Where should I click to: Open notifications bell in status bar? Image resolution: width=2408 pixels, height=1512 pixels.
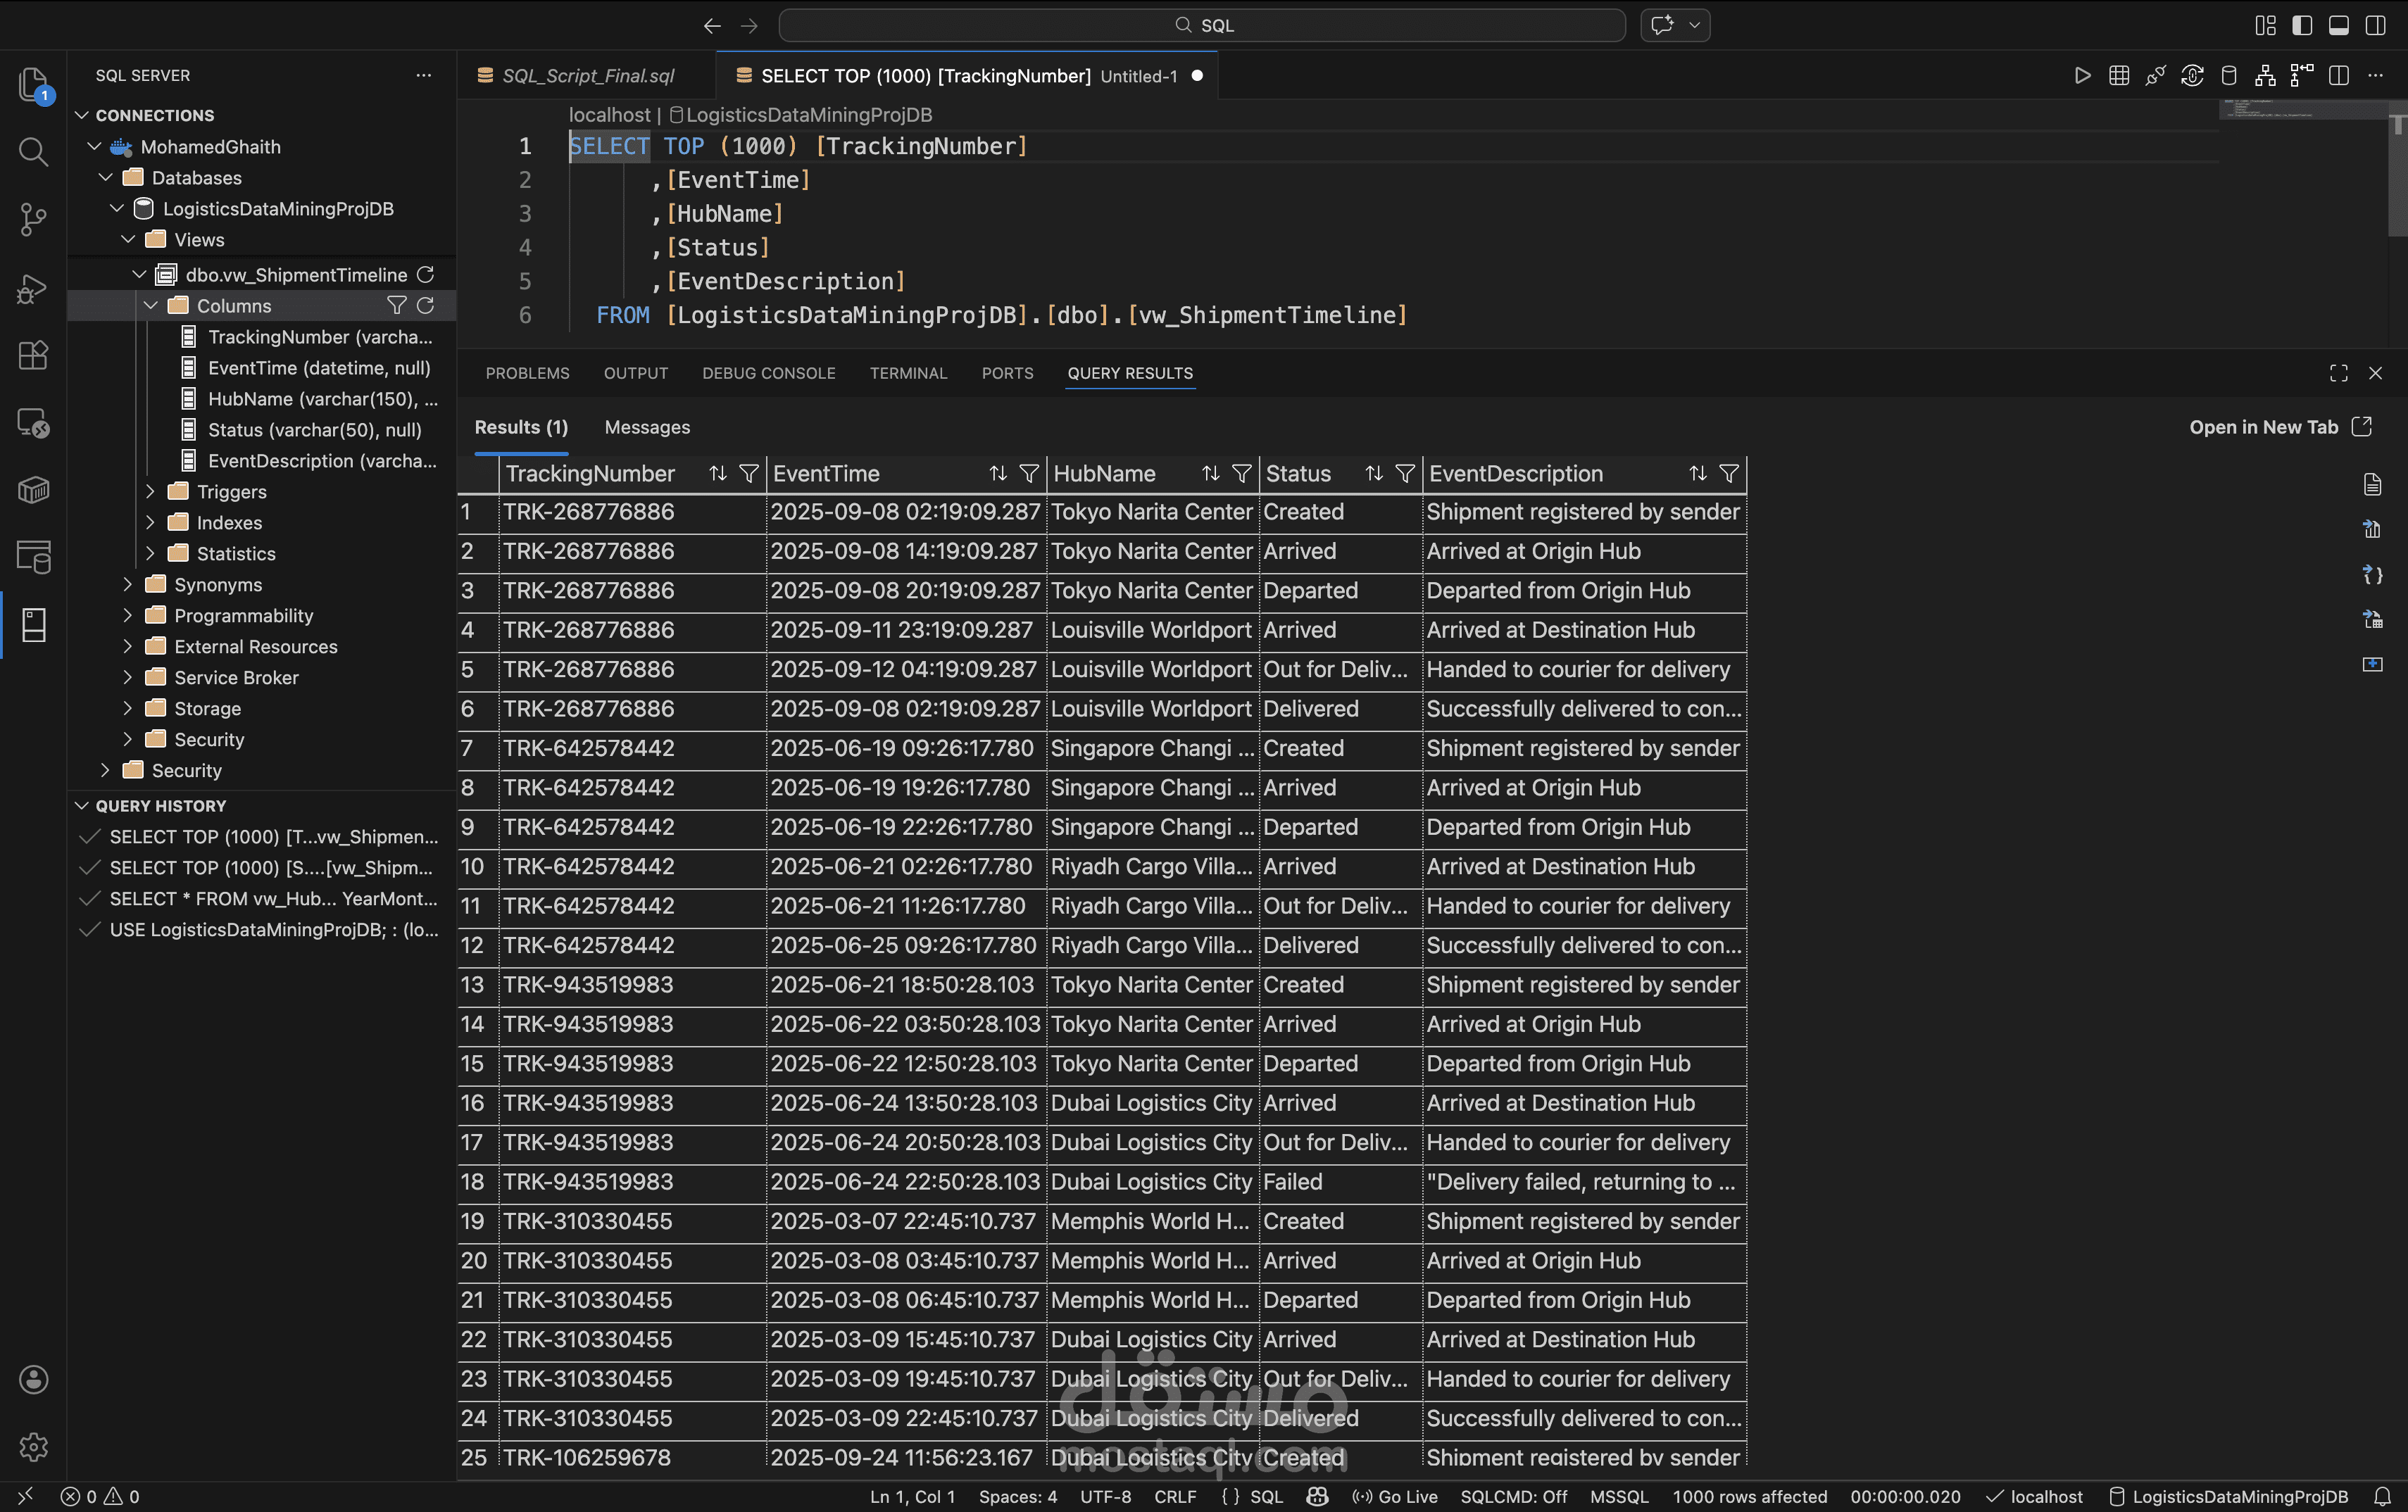2382,1496
